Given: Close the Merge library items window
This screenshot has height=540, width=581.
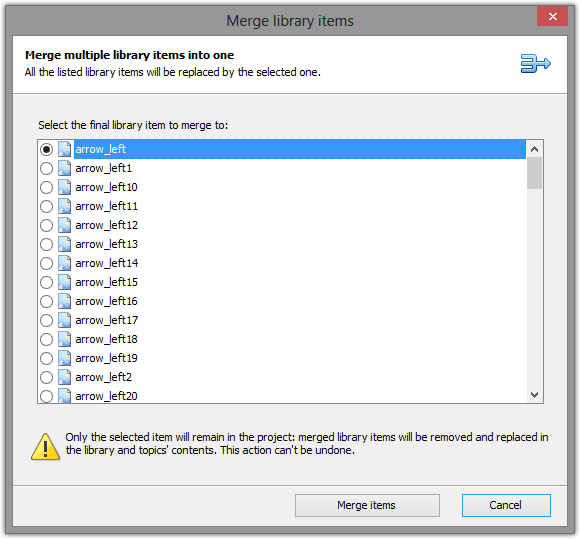Looking at the screenshot, I should click(x=552, y=16).
